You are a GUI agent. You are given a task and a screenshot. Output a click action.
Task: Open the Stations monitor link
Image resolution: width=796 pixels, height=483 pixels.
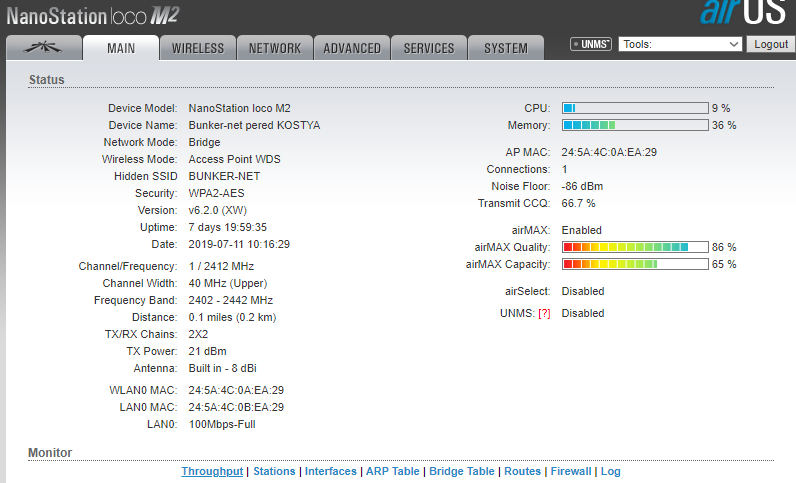pyautogui.click(x=274, y=471)
